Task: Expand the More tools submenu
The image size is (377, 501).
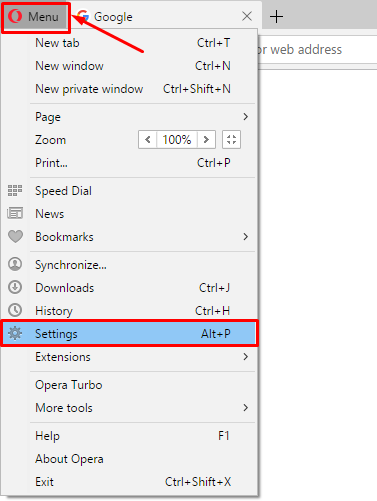Action: point(142,408)
